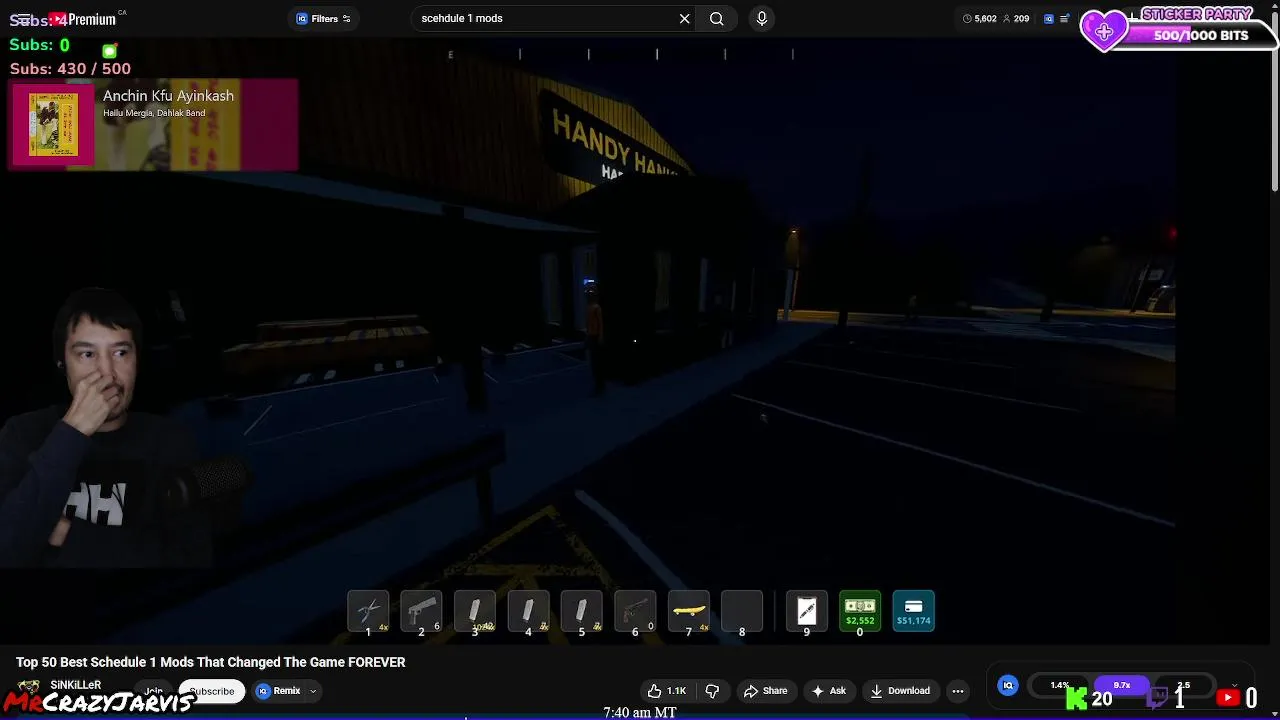
Task: Select the magazine in hotbar slot 3
Action: pos(475,612)
